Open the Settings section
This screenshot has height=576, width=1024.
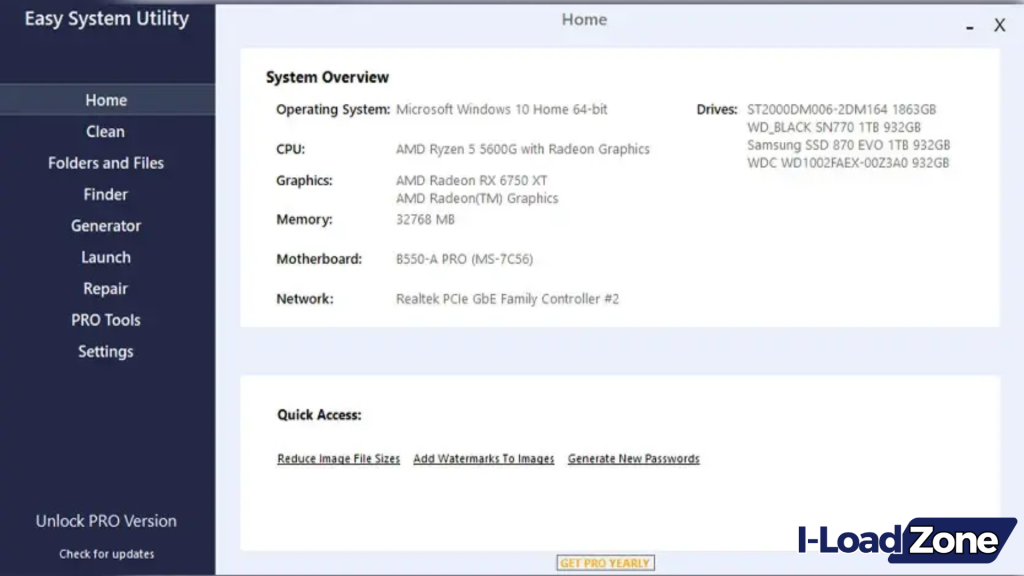point(105,351)
